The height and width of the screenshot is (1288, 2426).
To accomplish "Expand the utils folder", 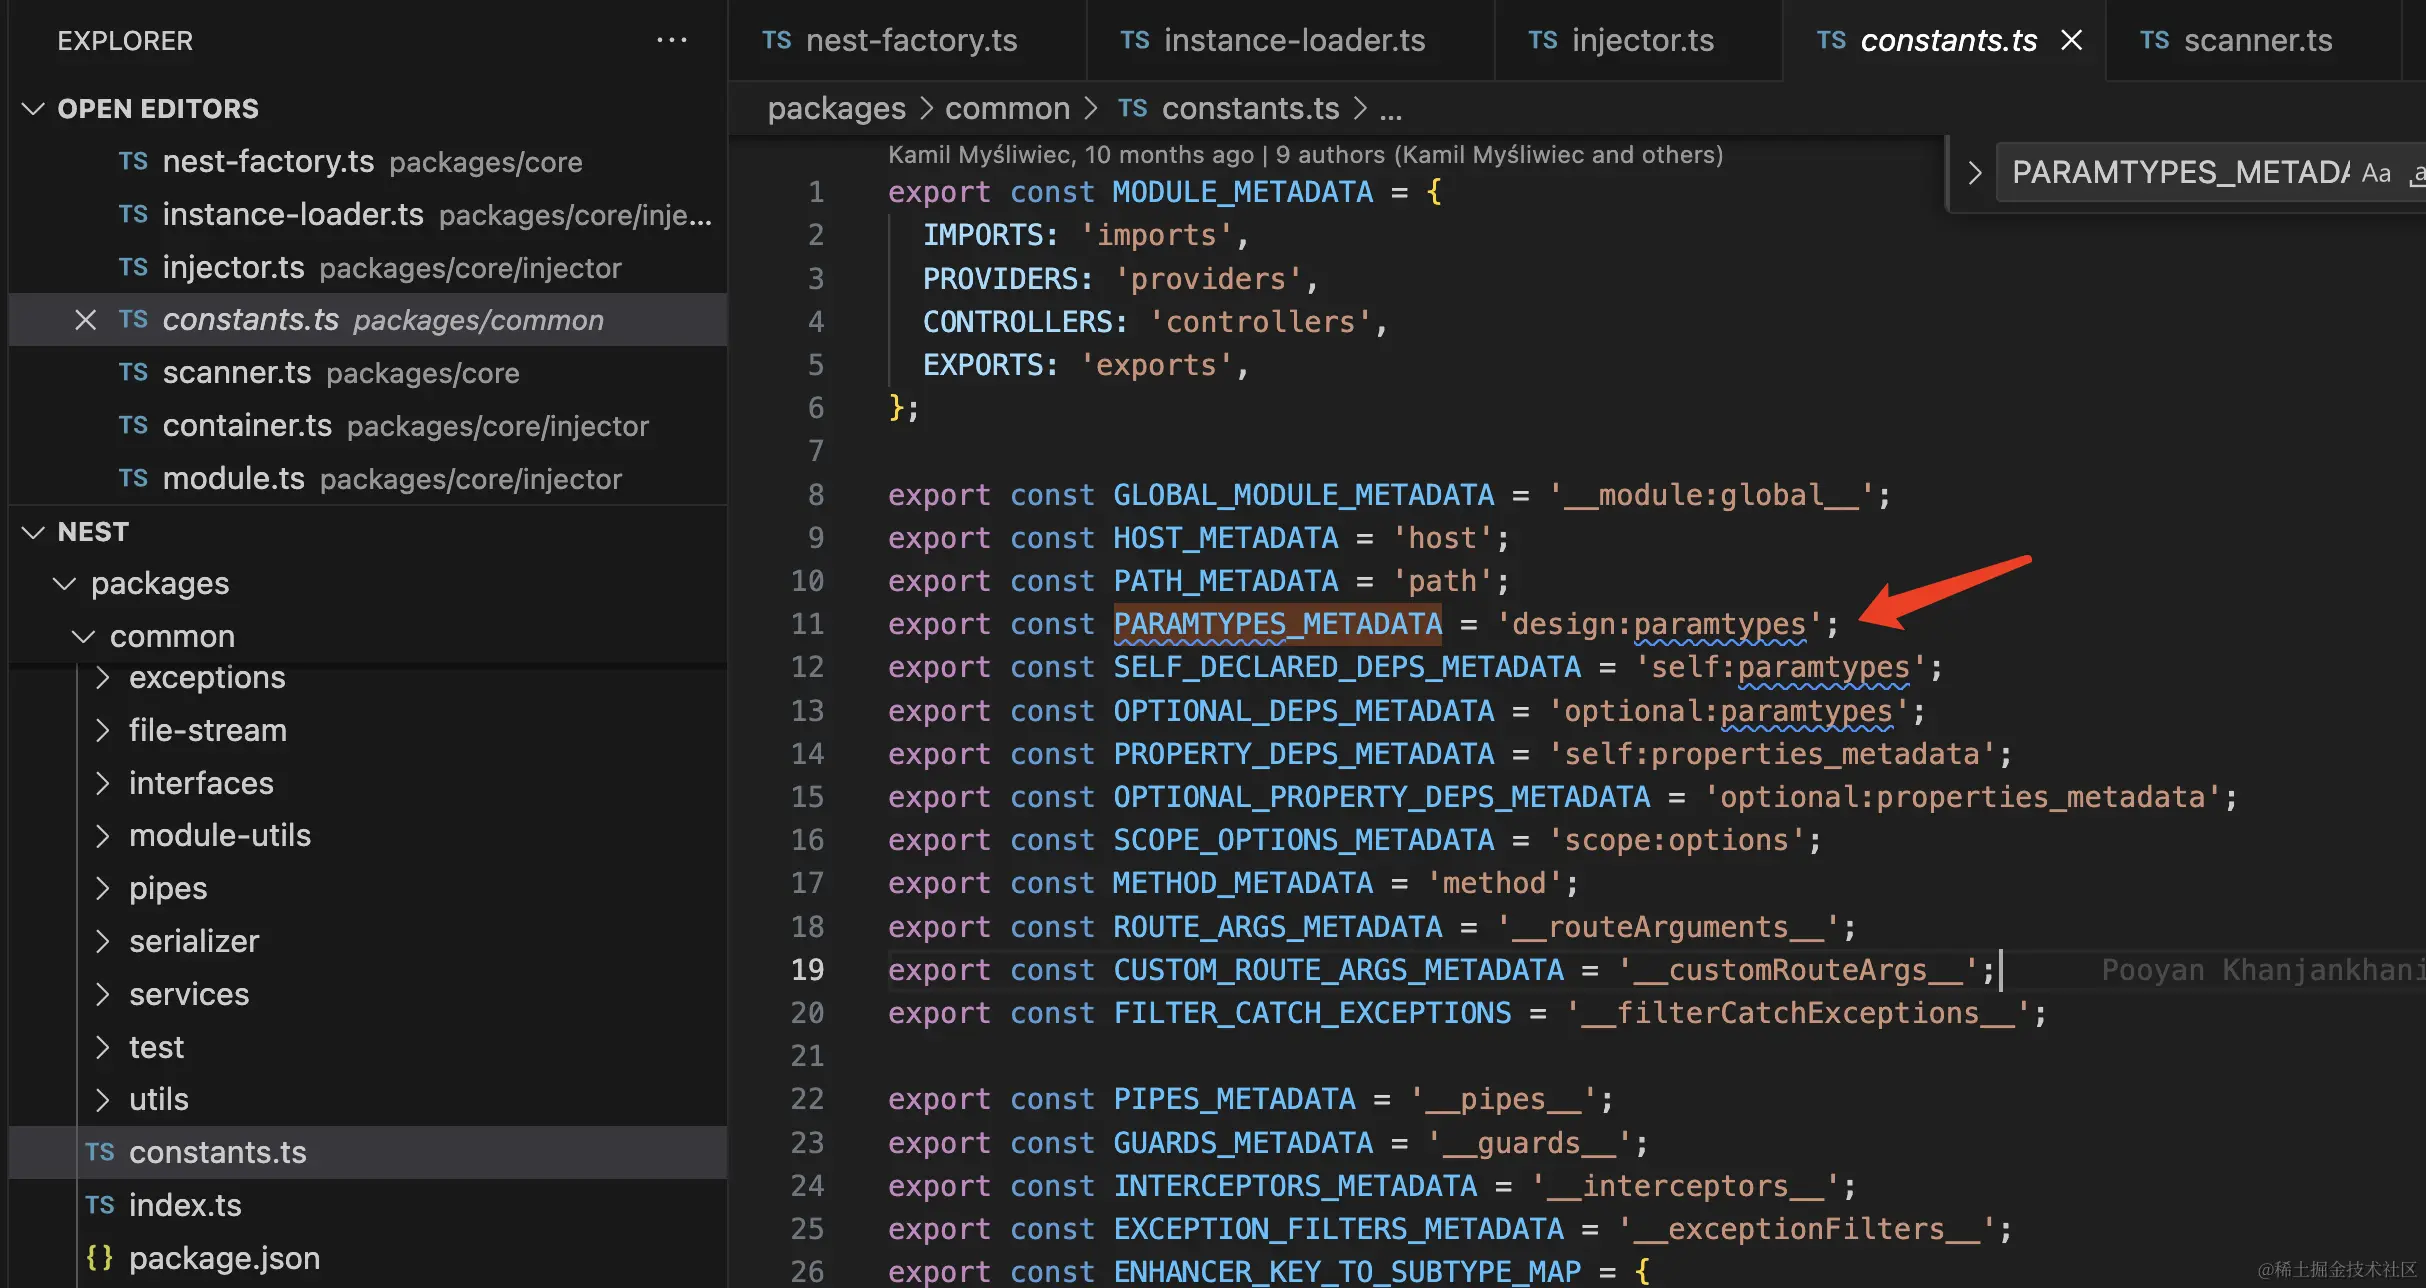I will [102, 1099].
